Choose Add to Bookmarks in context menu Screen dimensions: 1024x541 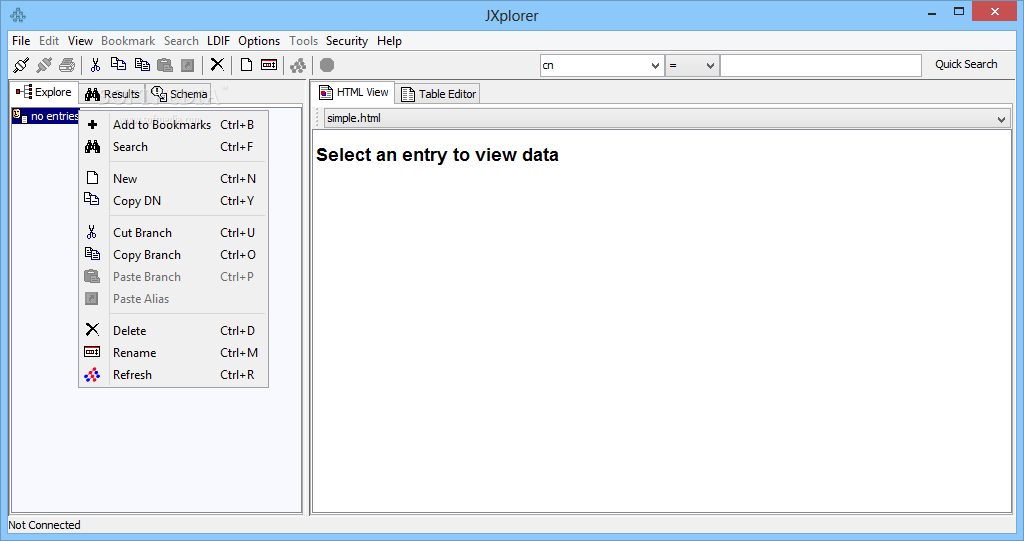pyautogui.click(x=173, y=125)
